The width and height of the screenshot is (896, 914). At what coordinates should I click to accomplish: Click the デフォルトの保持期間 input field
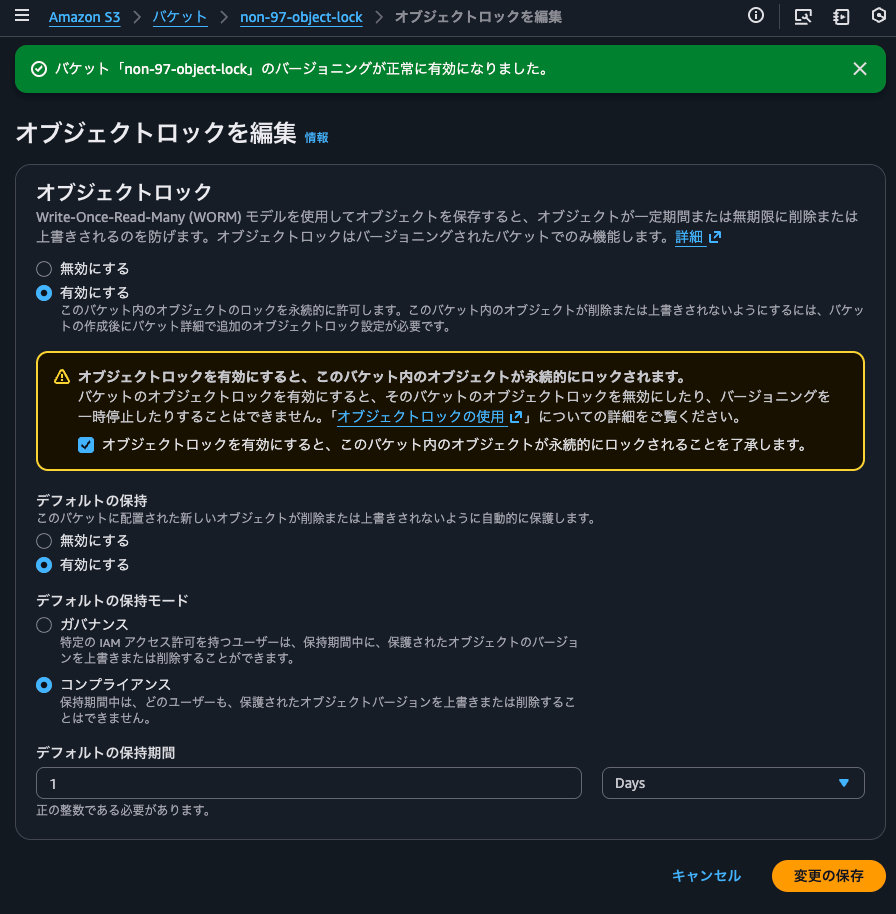pos(309,783)
